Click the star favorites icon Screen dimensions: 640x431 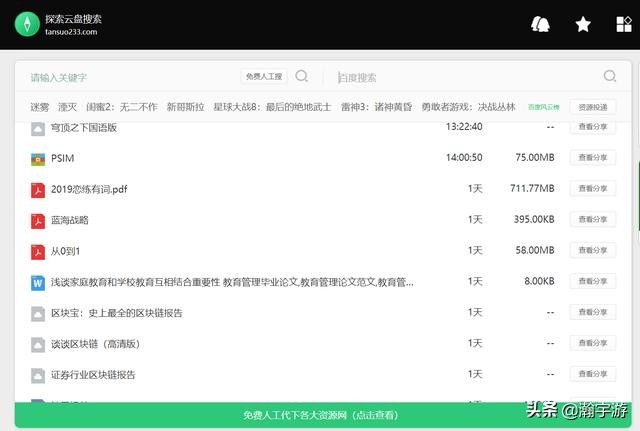[583, 24]
